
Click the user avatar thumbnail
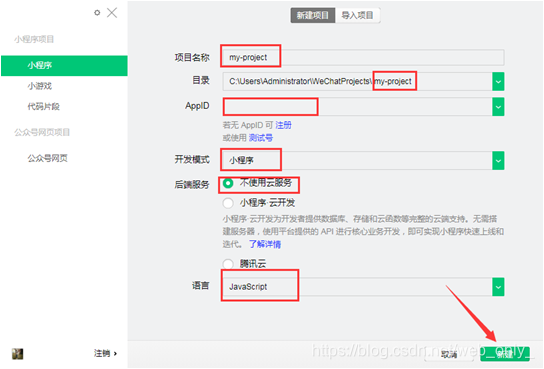(17, 354)
